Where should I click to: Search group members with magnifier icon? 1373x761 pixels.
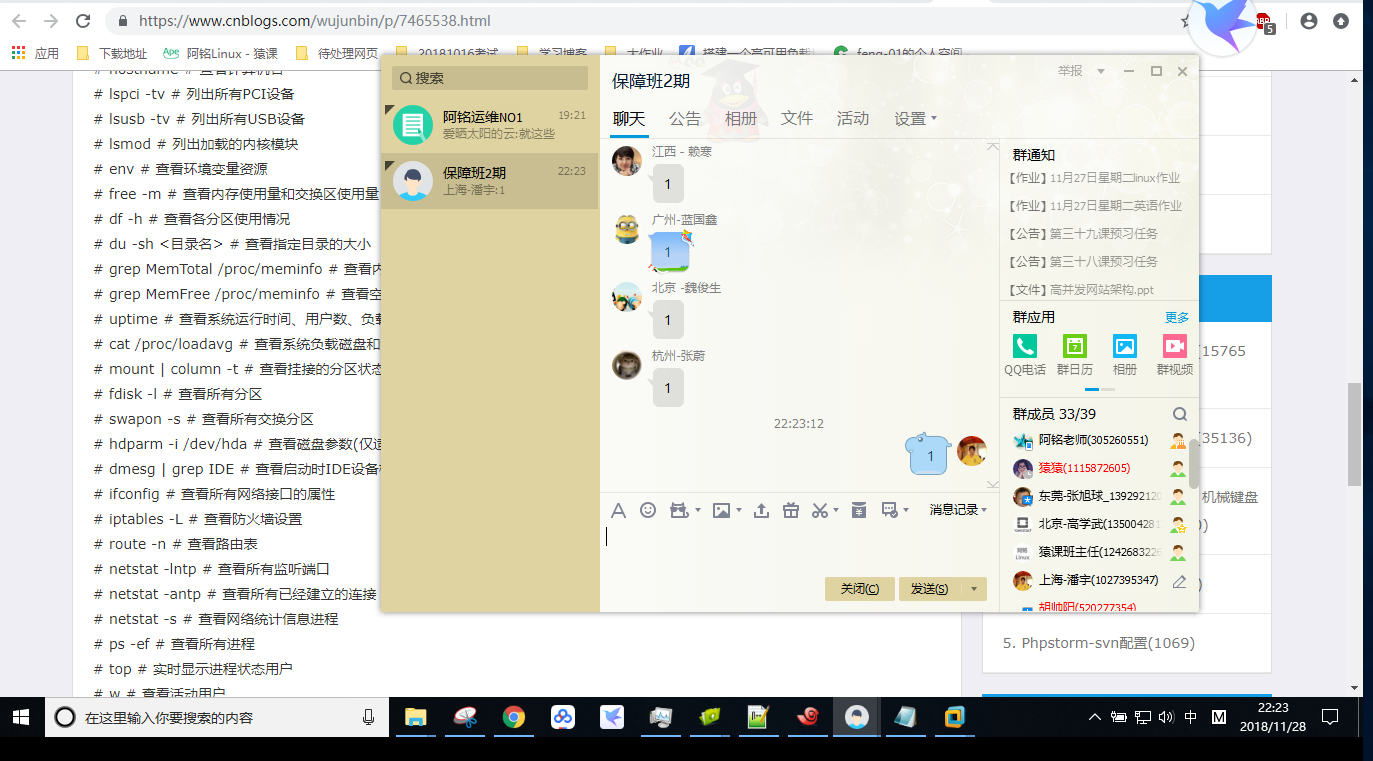pos(1180,414)
